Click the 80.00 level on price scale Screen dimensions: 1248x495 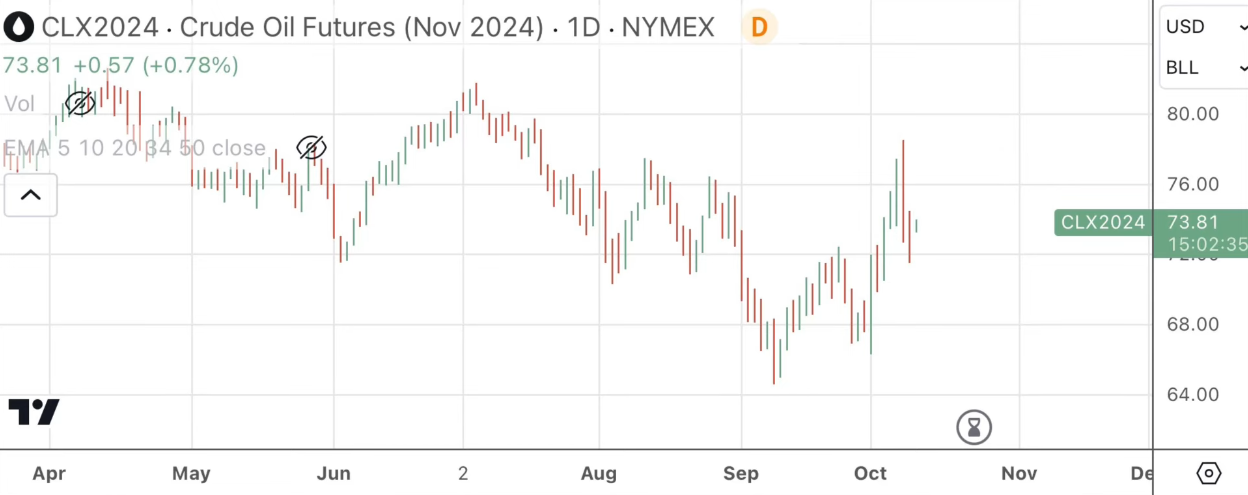(1193, 114)
